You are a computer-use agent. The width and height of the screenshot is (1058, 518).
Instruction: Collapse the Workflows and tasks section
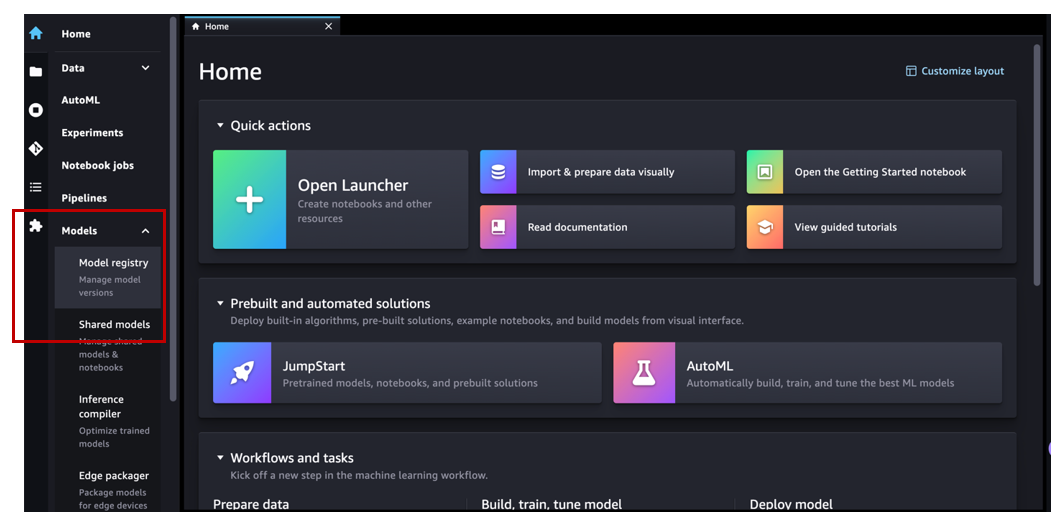pos(219,458)
